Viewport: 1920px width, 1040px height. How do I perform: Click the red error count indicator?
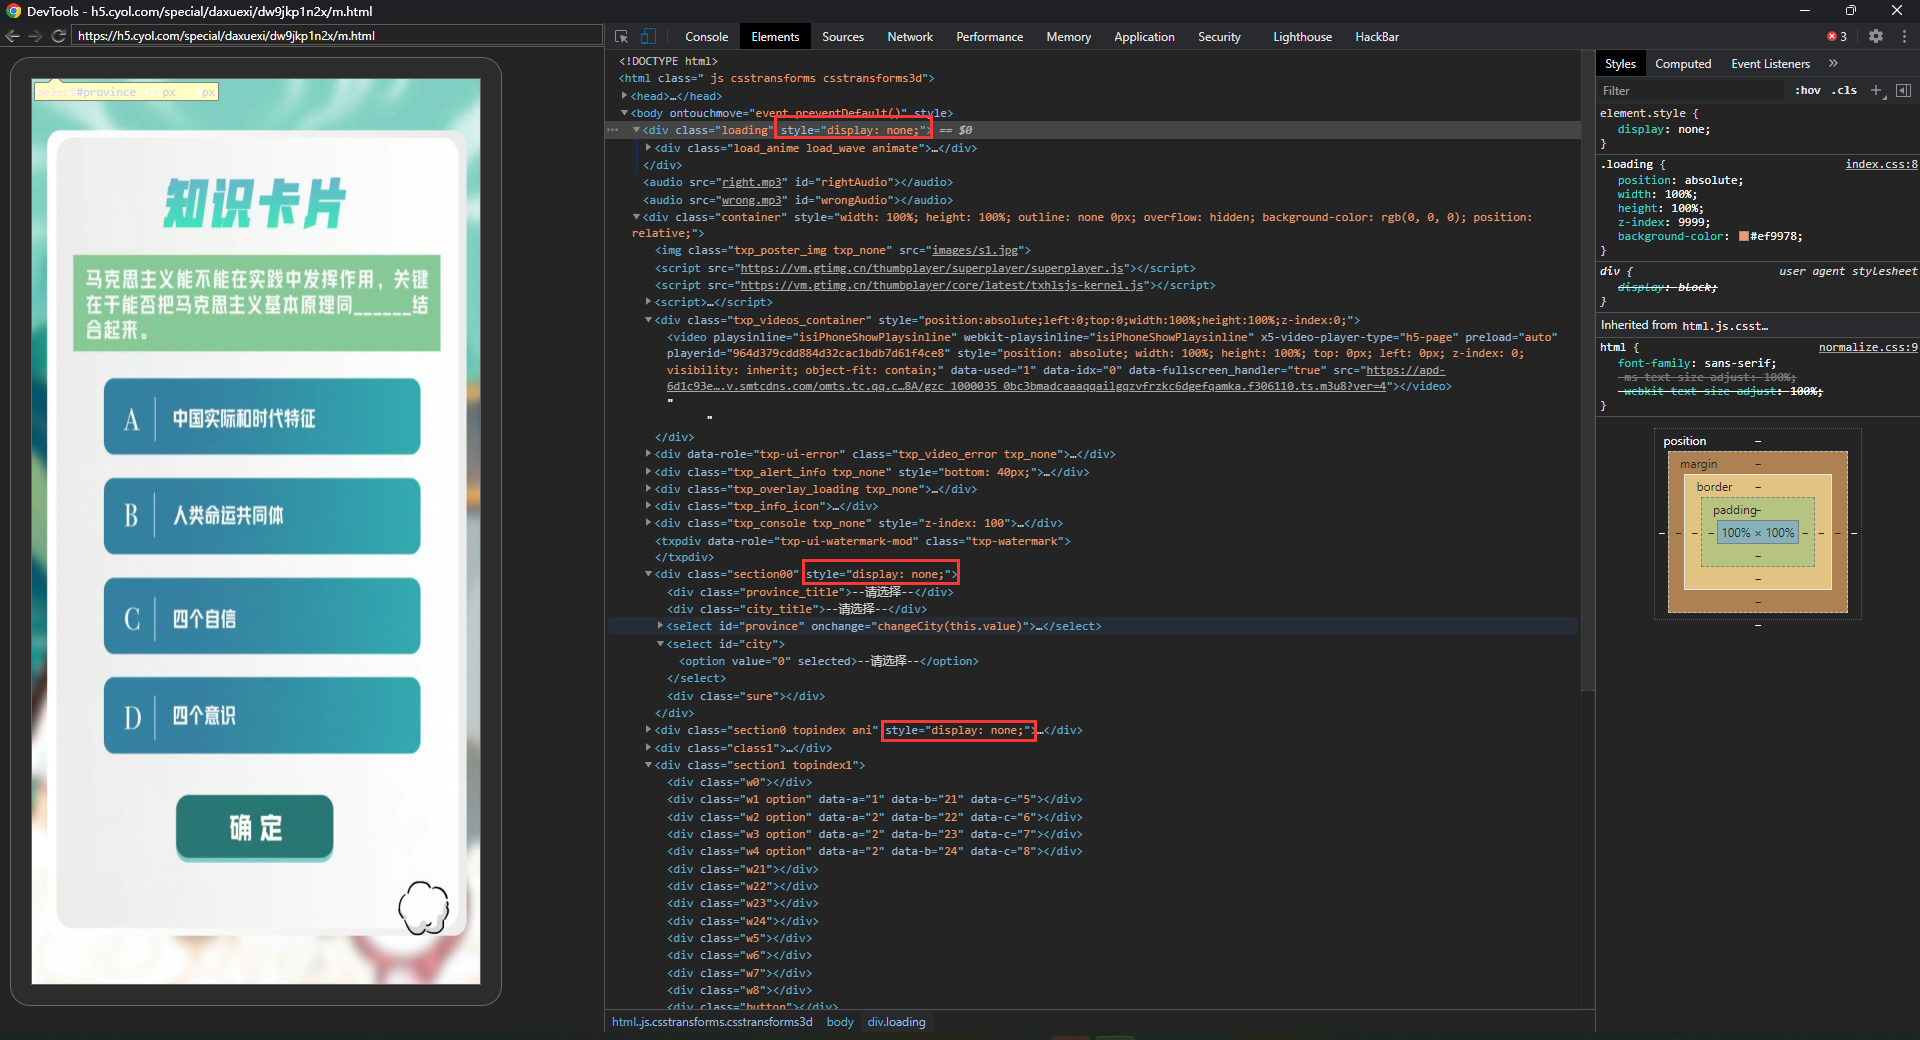[1837, 36]
